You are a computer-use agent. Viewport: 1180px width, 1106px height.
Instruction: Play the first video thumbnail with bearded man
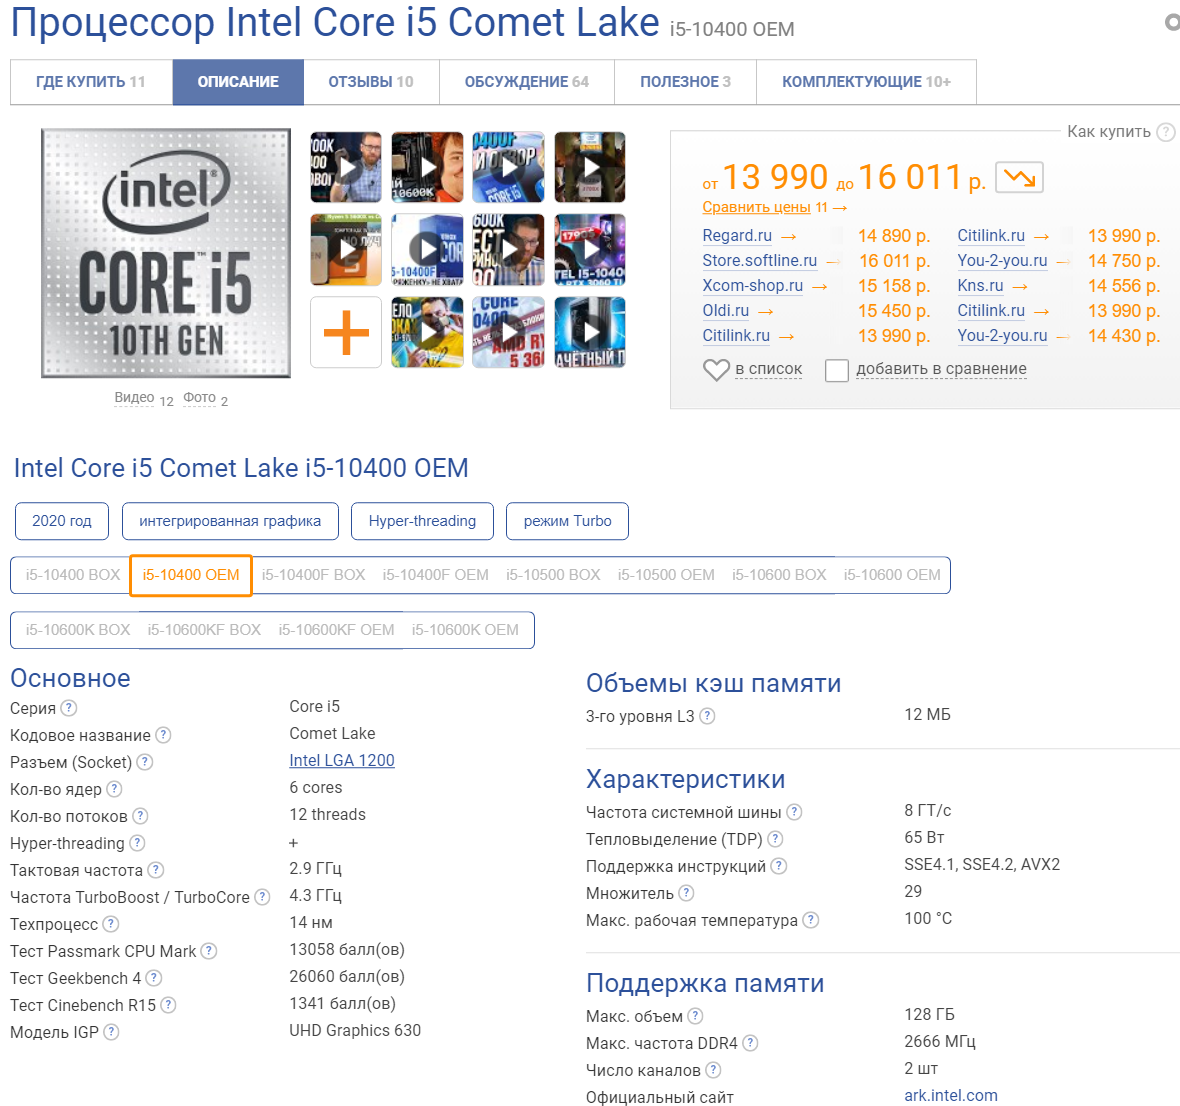pos(346,167)
